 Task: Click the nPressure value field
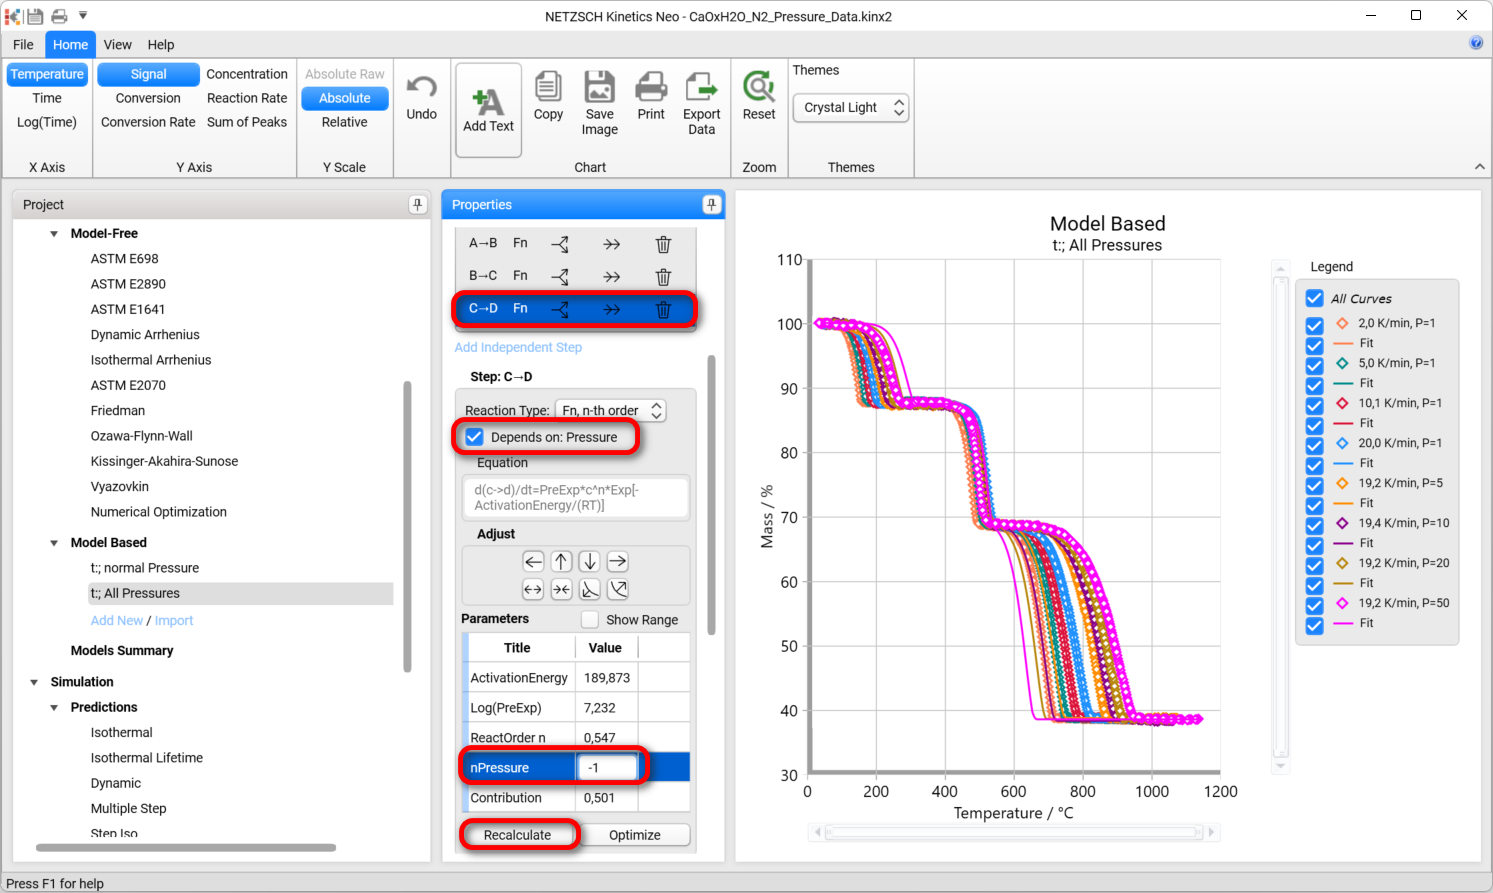click(x=608, y=768)
